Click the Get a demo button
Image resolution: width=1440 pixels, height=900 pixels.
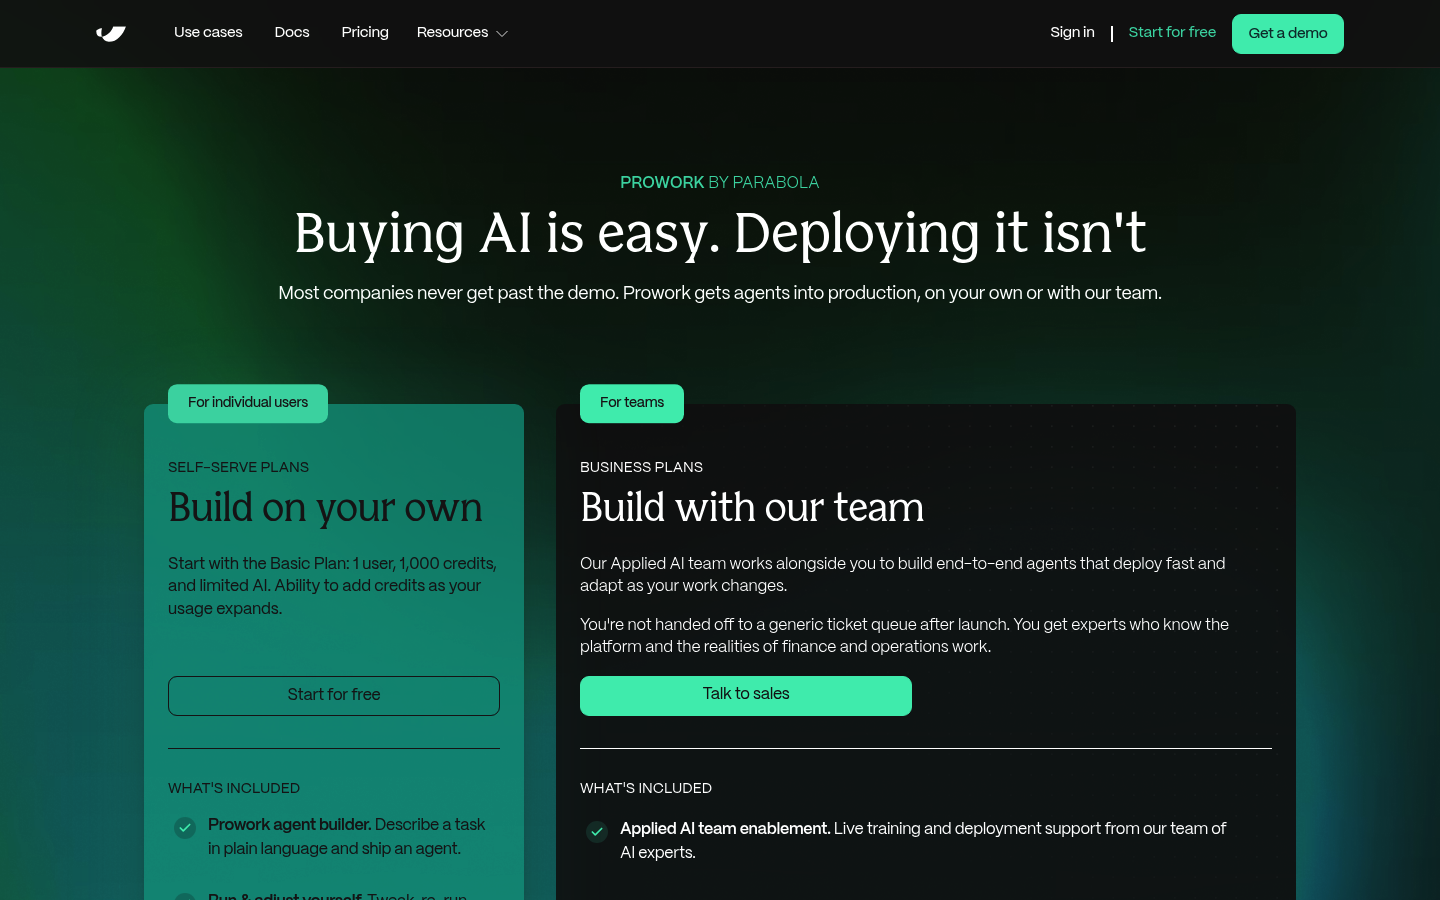(1288, 34)
